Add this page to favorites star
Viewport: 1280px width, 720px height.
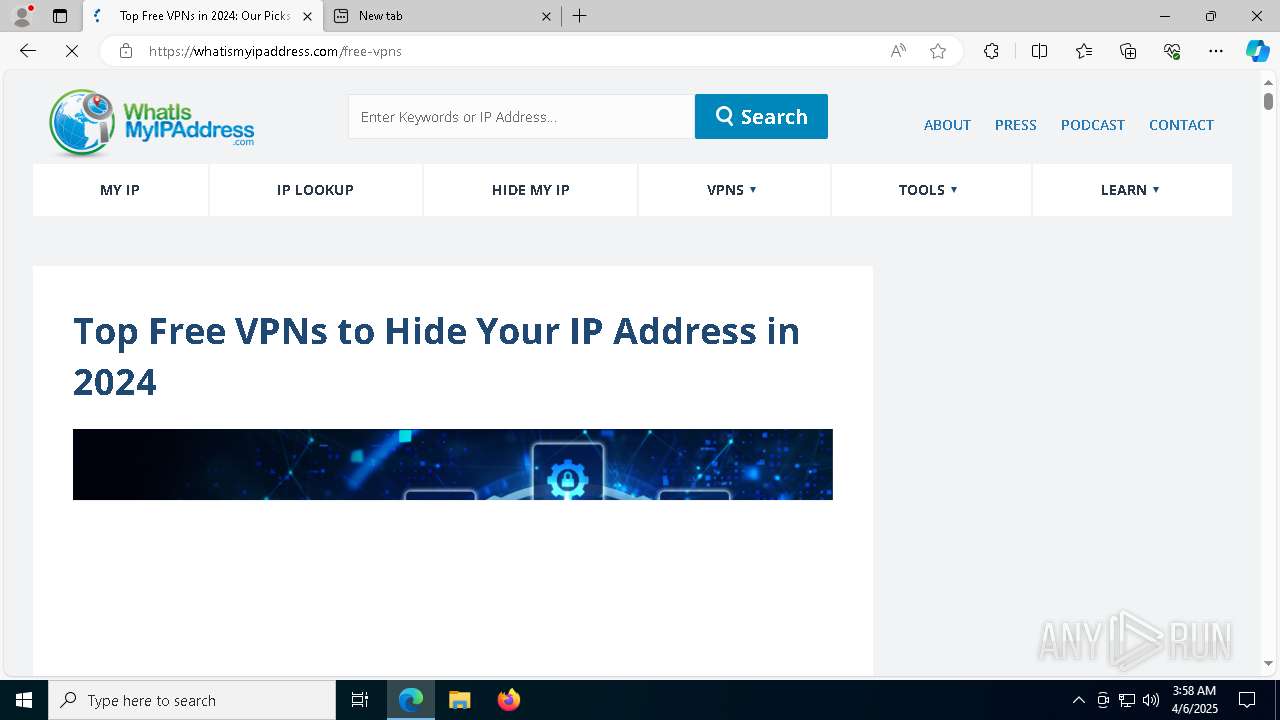[x=938, y=51]
